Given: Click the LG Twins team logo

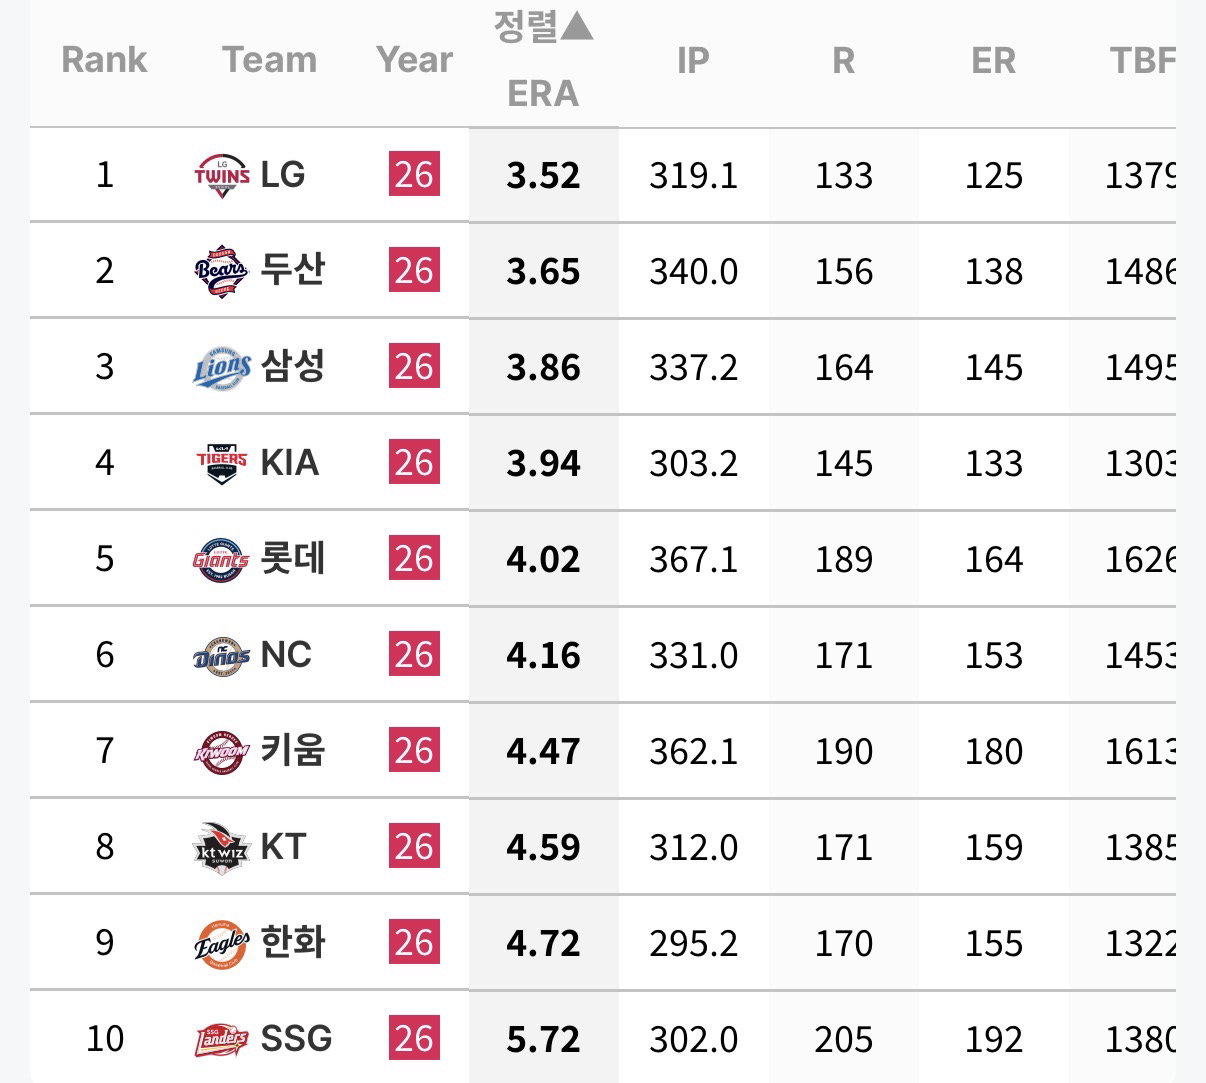Looking at the screenshot, I should click(222, 176).
